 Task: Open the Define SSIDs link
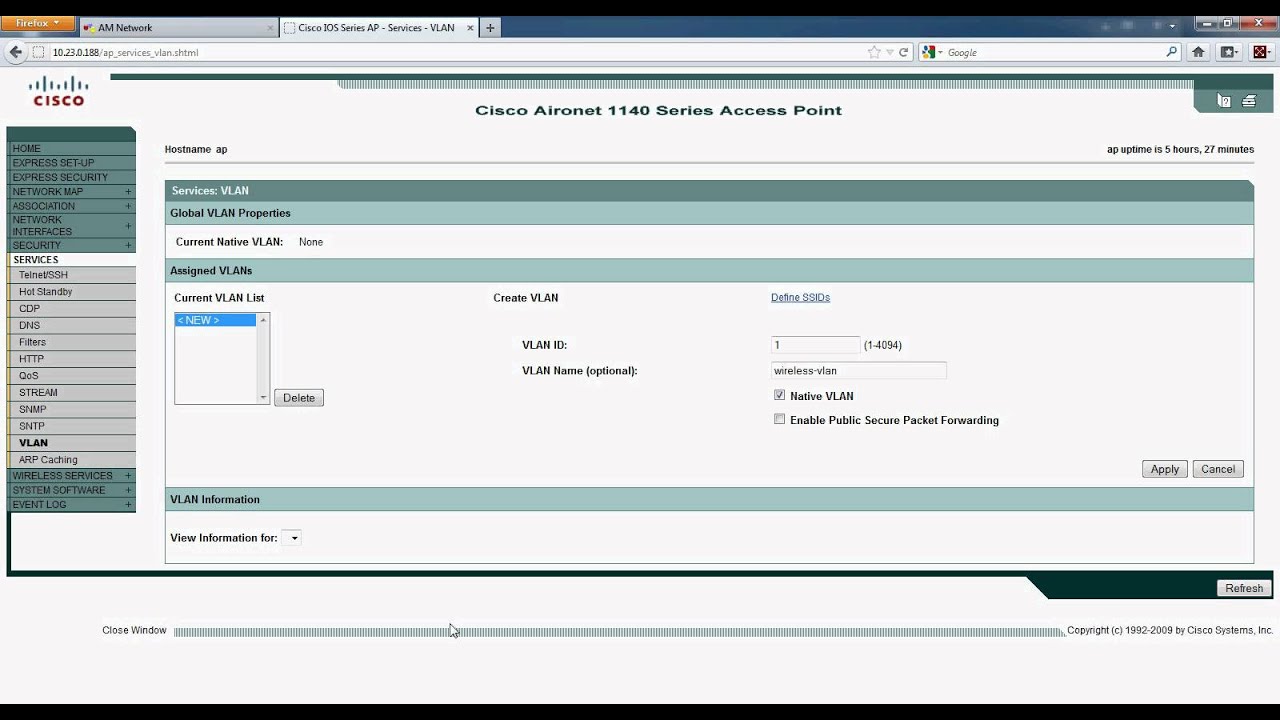(x=800, y=297)
